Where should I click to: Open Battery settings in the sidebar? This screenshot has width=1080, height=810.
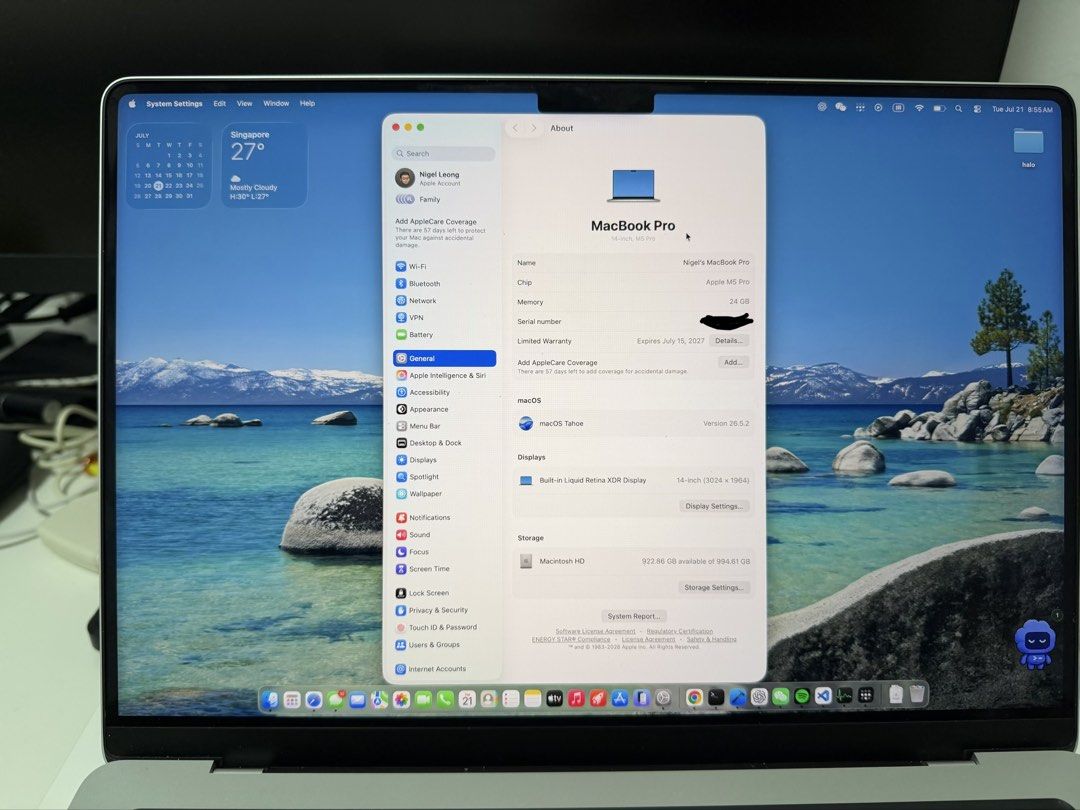pyautogui.click(x=415, y=335)
